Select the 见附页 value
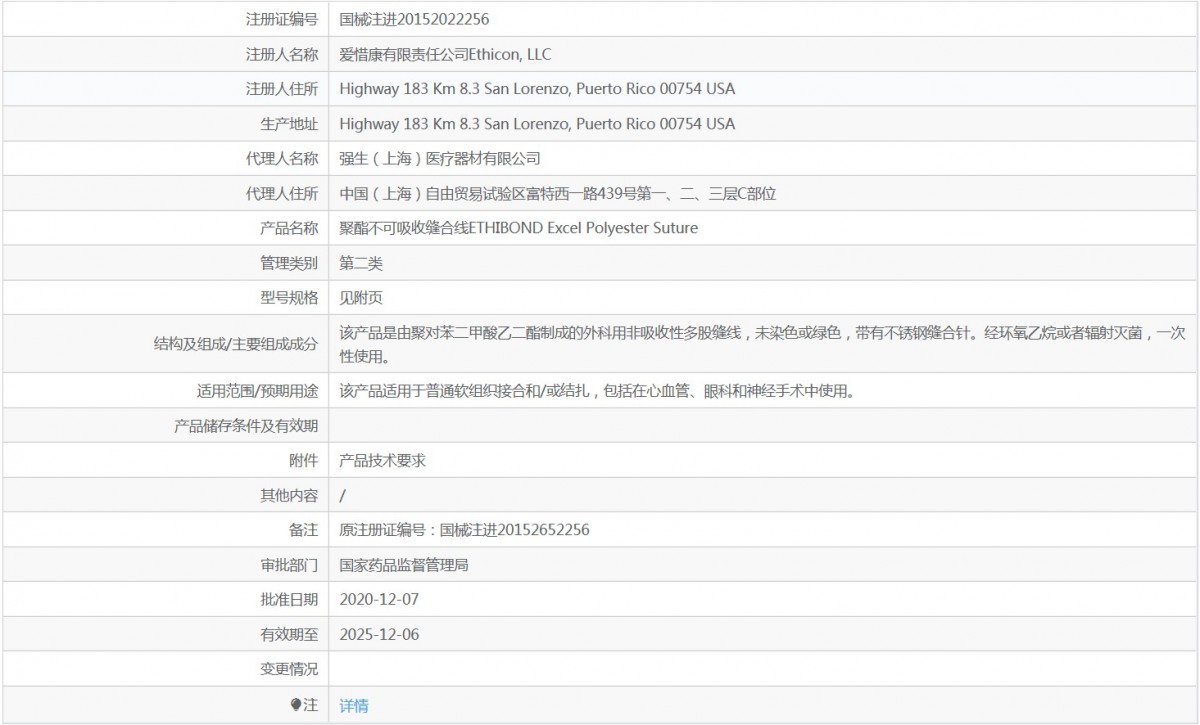1200x725 pixels. pos(361,297)
